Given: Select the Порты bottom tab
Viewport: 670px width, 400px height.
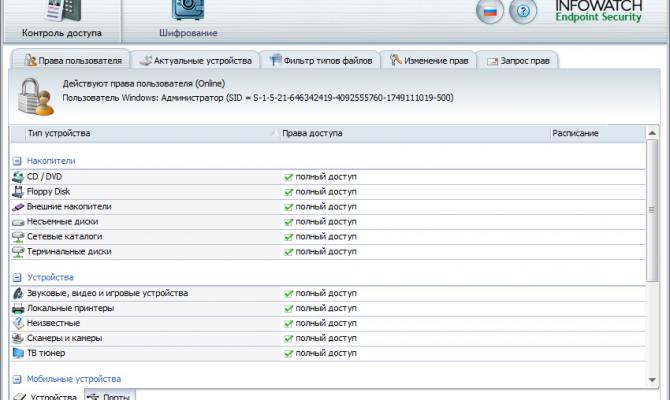Looking at the screenshot, I should pyautogui.click(x=110, y=396).
